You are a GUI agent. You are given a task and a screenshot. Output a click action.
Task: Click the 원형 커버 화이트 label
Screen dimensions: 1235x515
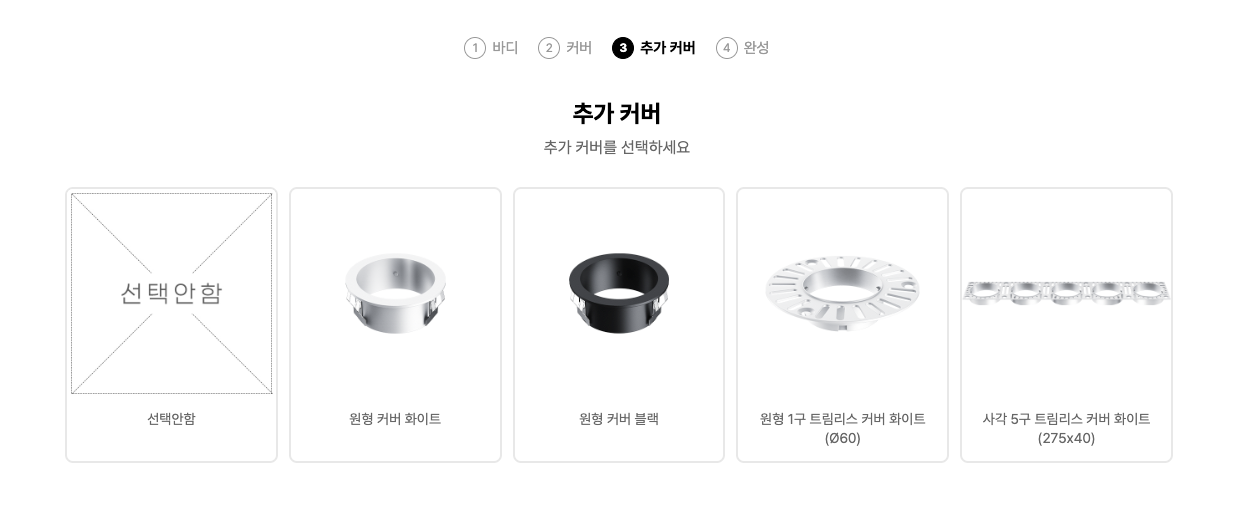395,419
